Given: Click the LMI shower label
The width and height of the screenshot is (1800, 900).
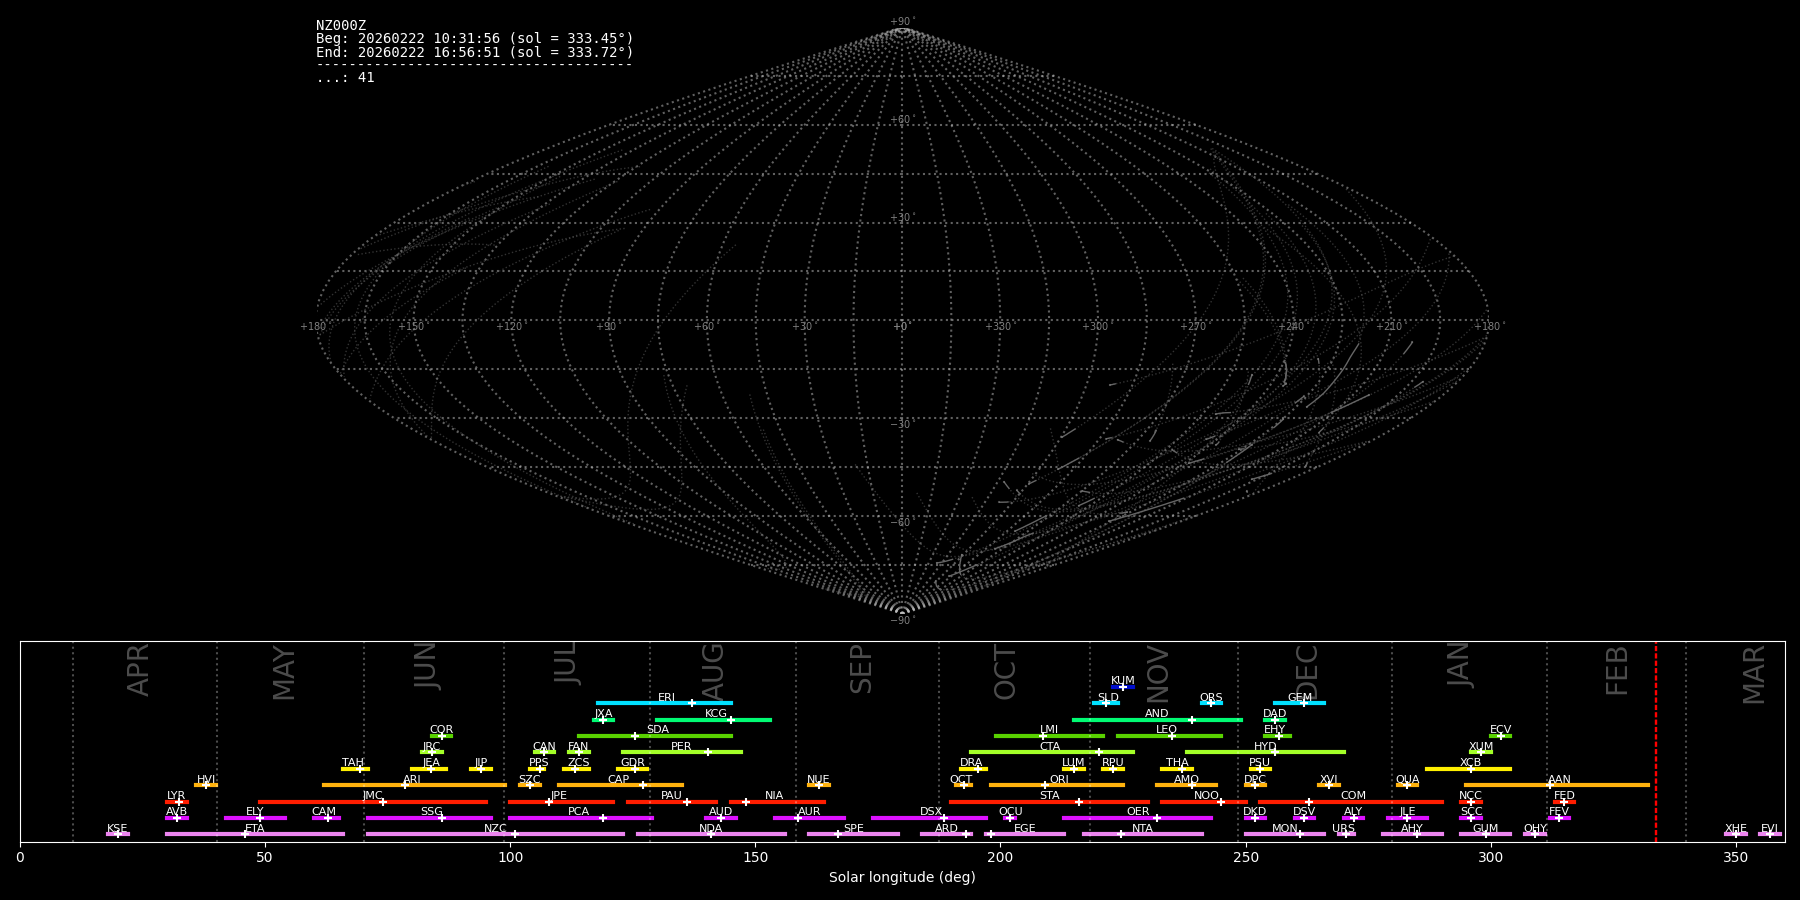Looking at the screenshot, I should click(x=1049, y=730).
